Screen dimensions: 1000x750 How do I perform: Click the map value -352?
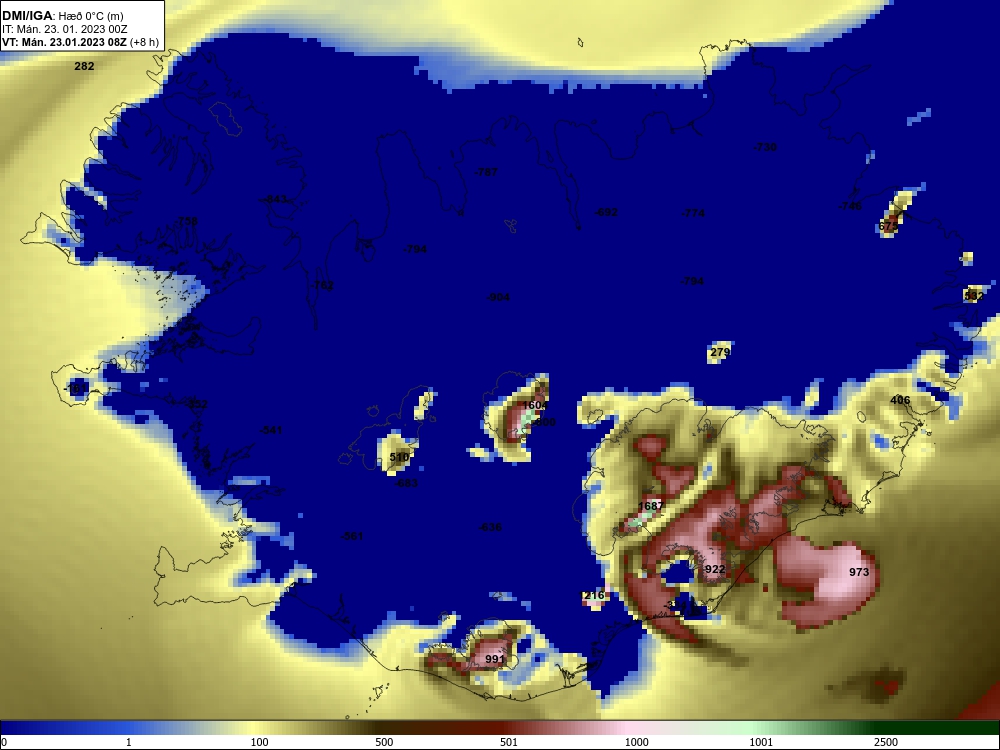(x=196, y=404)
